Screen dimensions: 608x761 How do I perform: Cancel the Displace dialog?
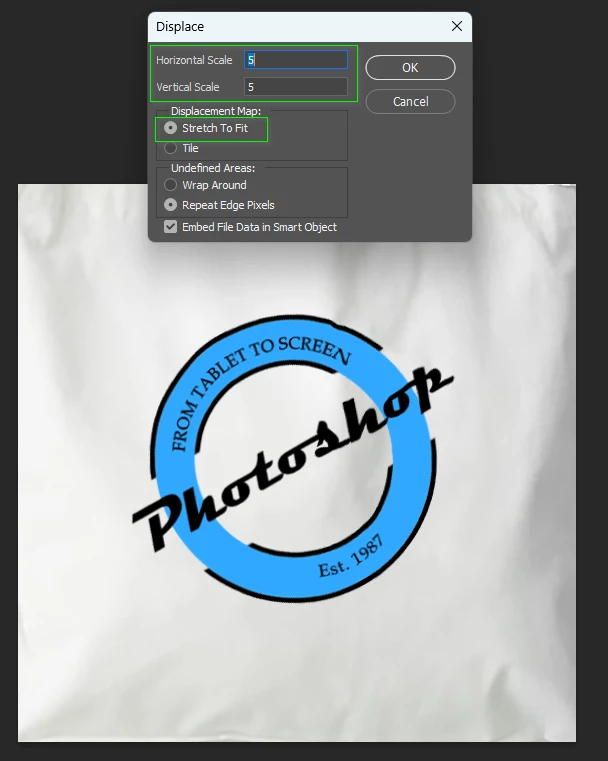tap(410, 101)
